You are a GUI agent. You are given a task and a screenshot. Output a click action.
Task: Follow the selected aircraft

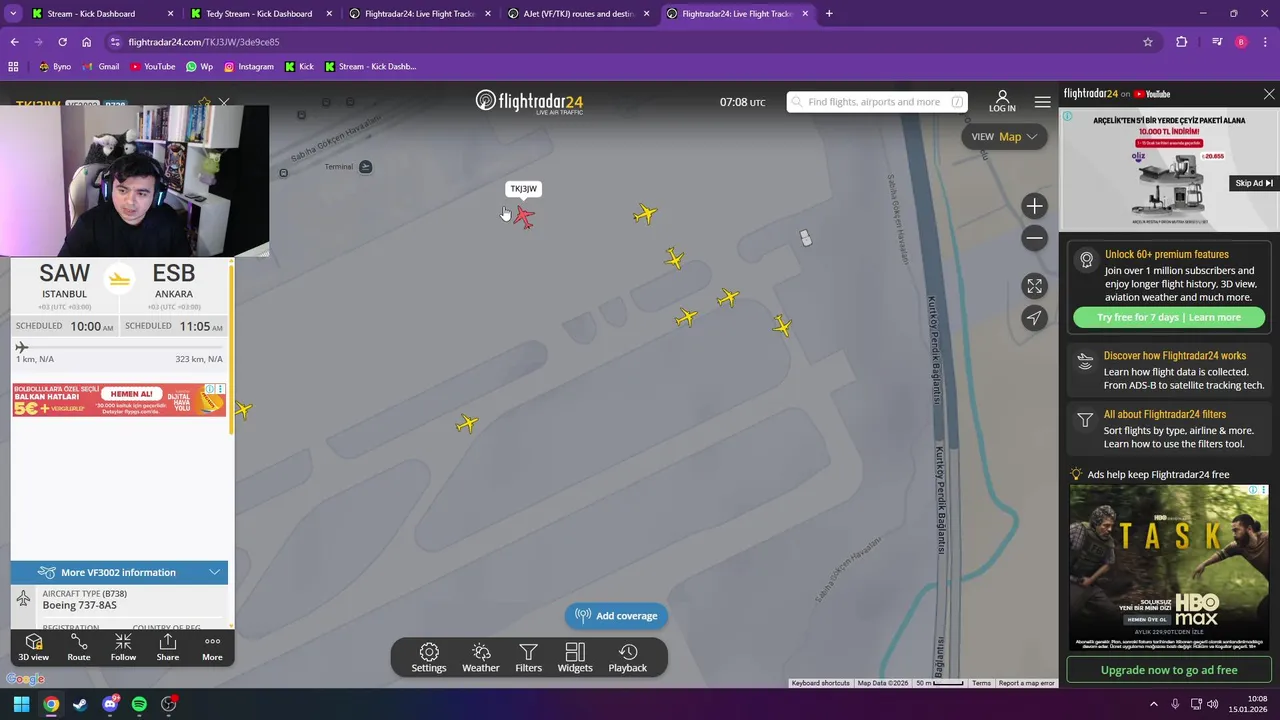123,647
